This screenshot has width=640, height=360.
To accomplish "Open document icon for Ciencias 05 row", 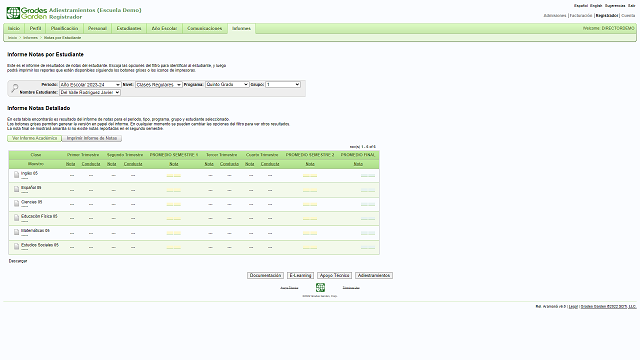I will click(16, 203).
